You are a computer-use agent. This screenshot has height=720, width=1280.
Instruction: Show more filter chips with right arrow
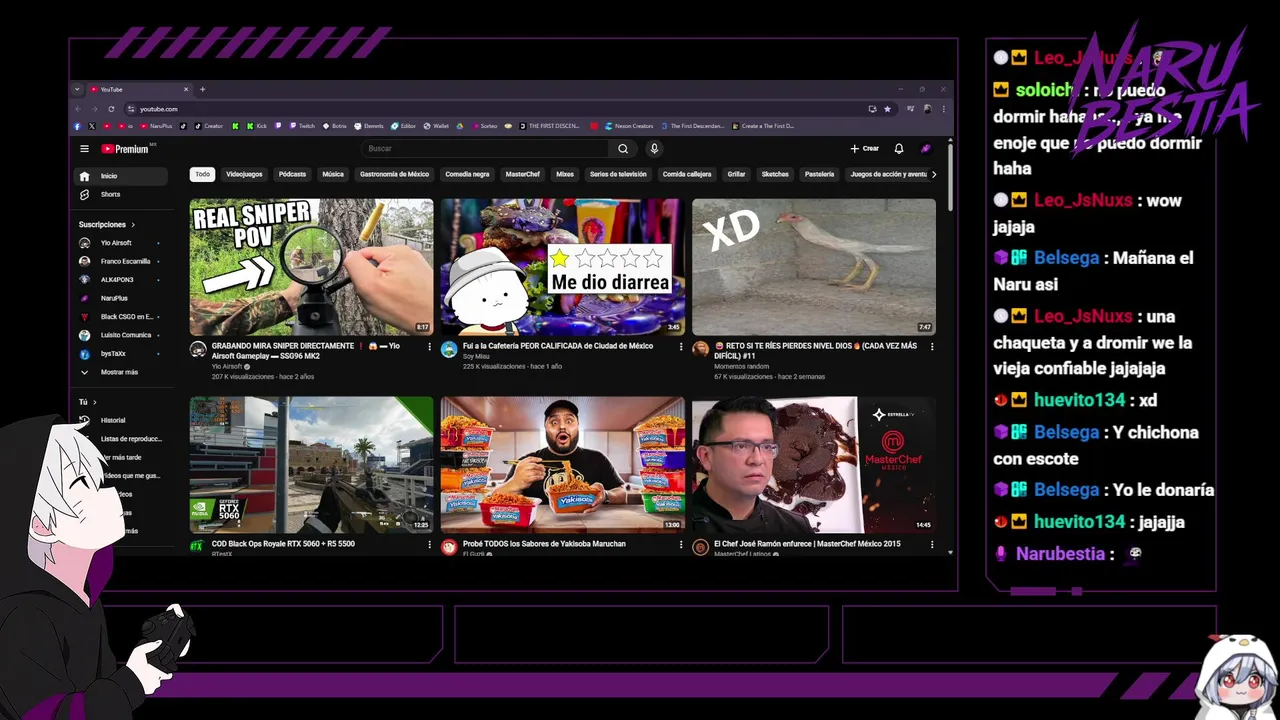pyautogui.click(x=934, y=174)
